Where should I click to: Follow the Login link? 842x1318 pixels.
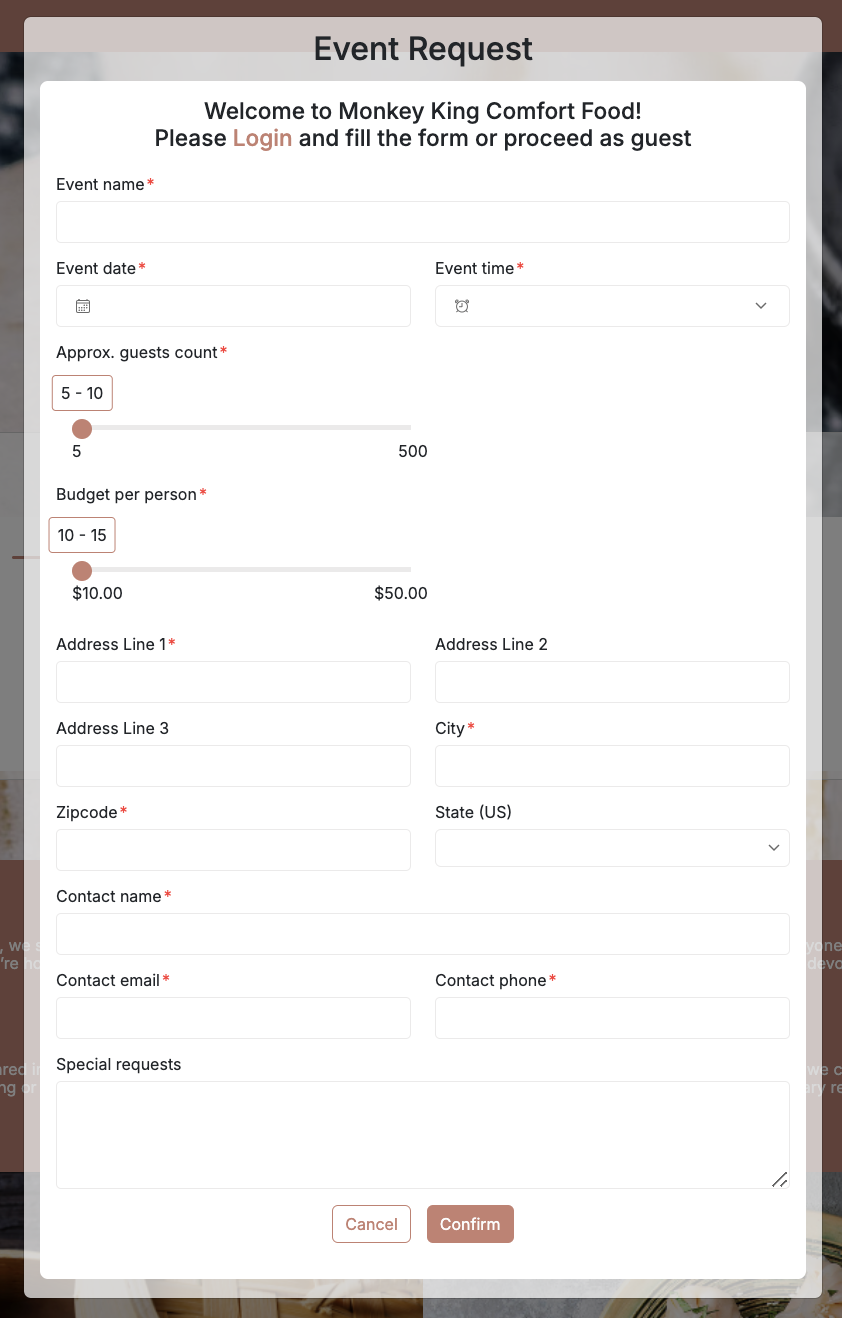tap(262, 138)
